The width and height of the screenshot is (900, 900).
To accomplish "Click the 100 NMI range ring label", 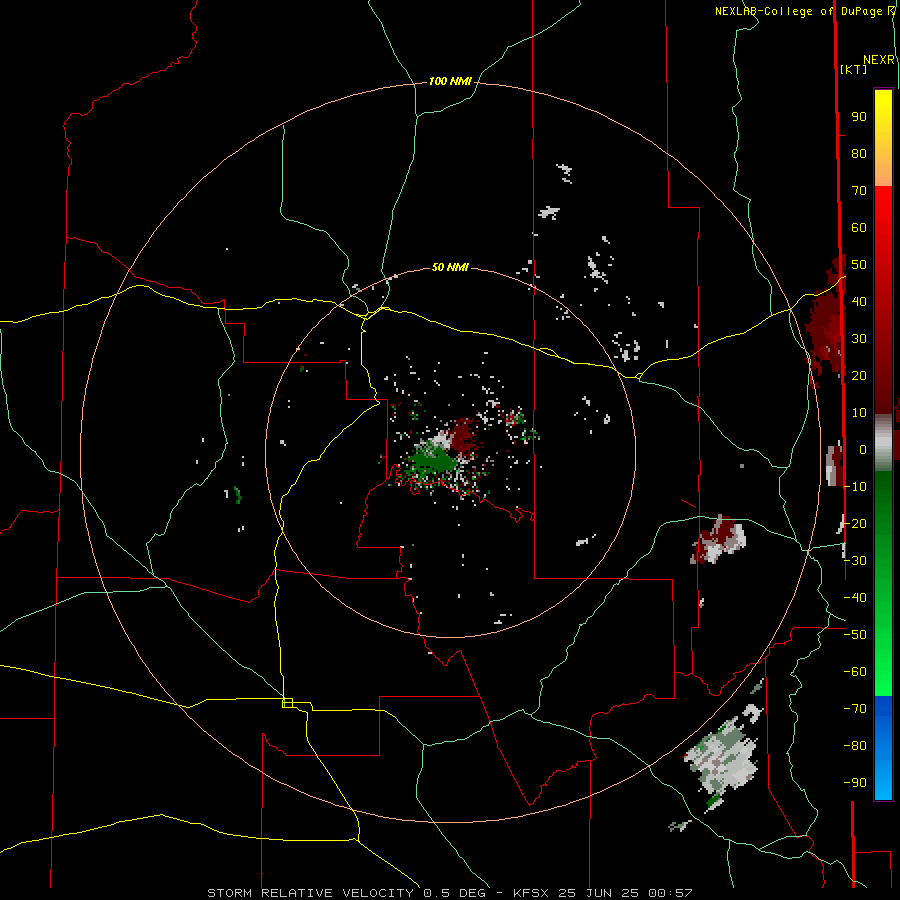I will [x=450, y=82].
